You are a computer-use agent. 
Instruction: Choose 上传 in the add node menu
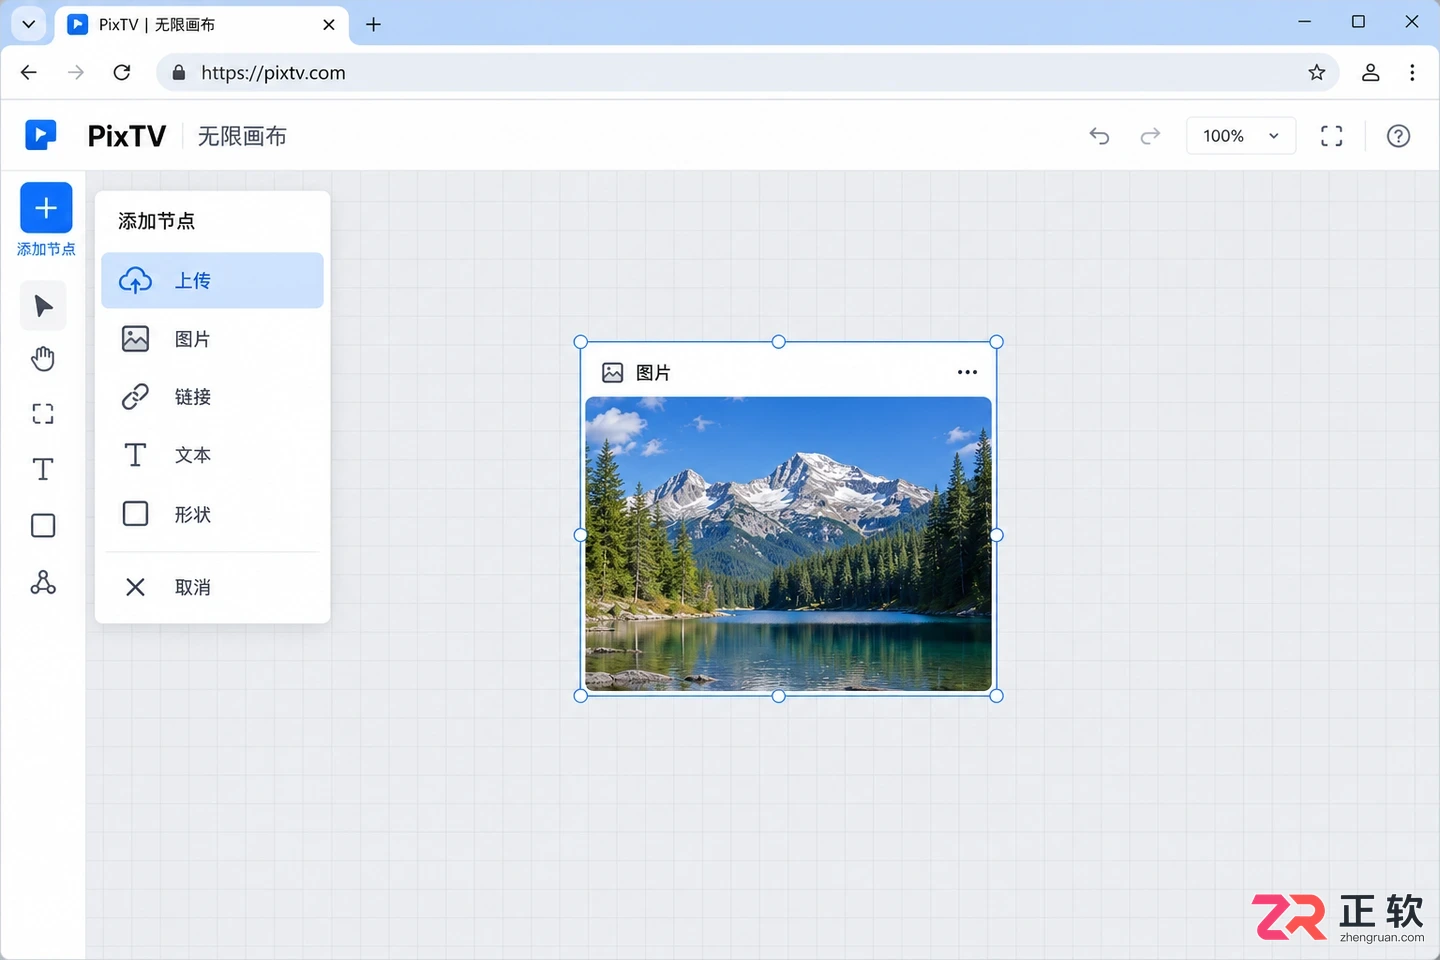click(212, 280)
